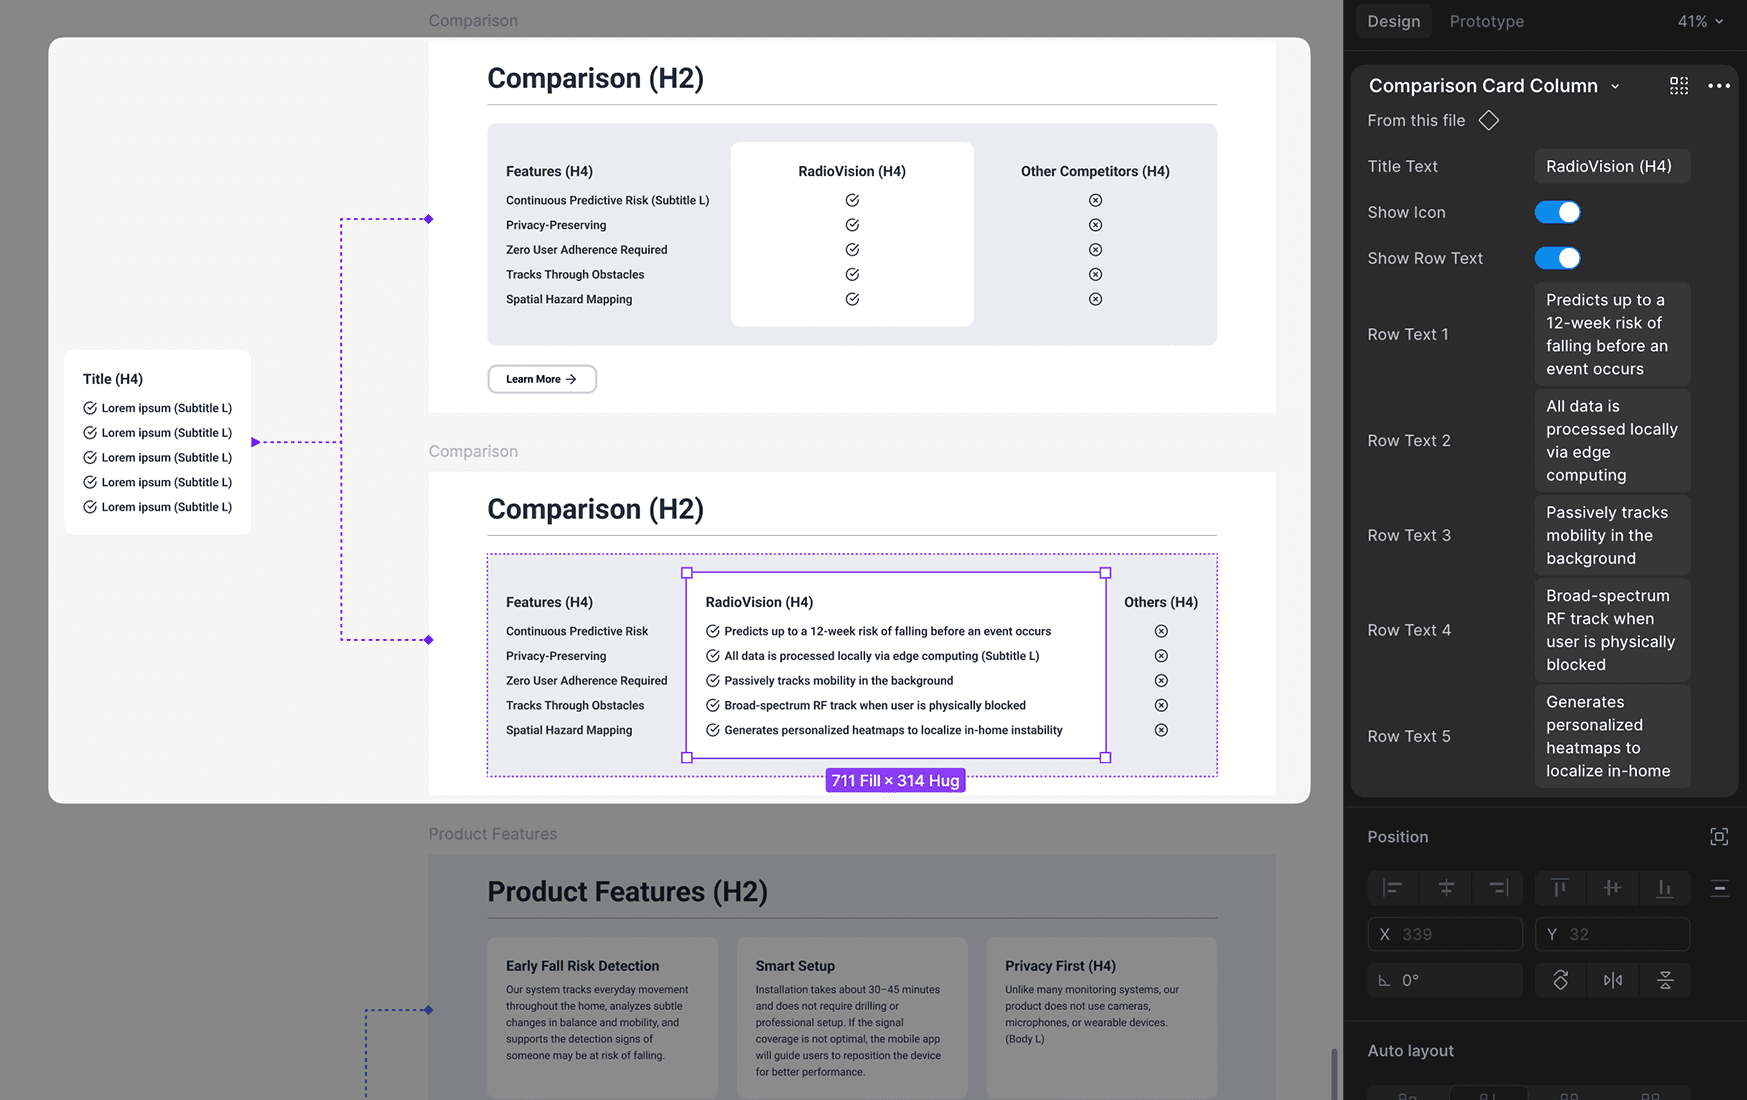Flip vertical icon

pyautogui.click(x=1665, y=980)
